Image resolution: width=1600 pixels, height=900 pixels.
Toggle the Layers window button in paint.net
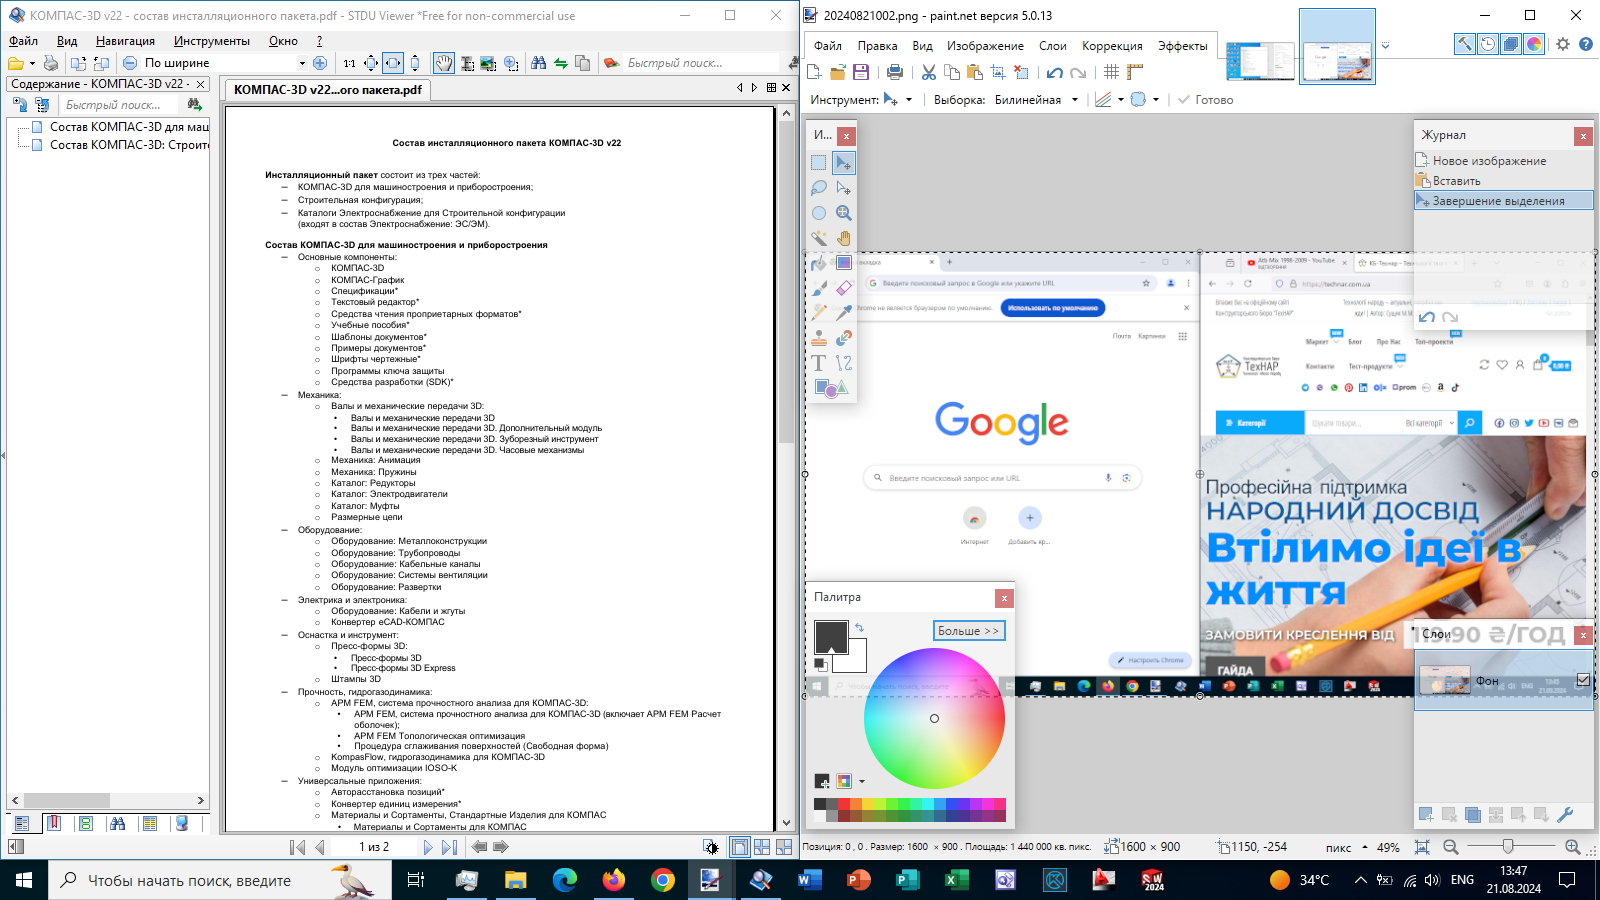click(1511, 44)
